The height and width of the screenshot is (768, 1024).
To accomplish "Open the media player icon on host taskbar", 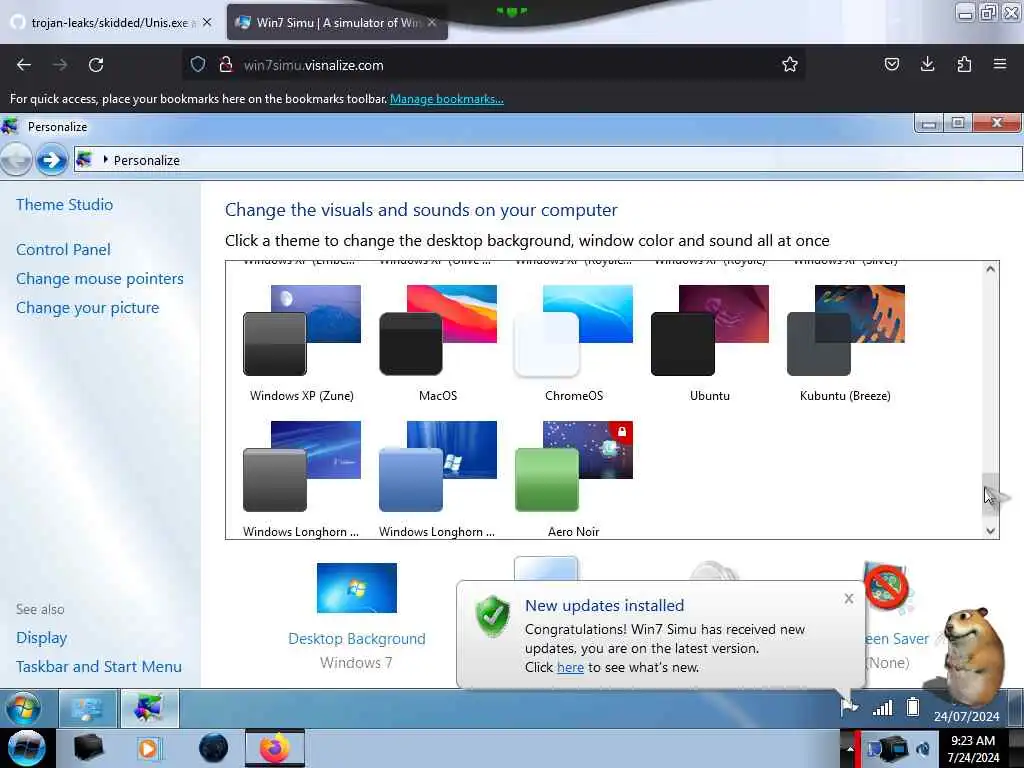I will 149,748.
